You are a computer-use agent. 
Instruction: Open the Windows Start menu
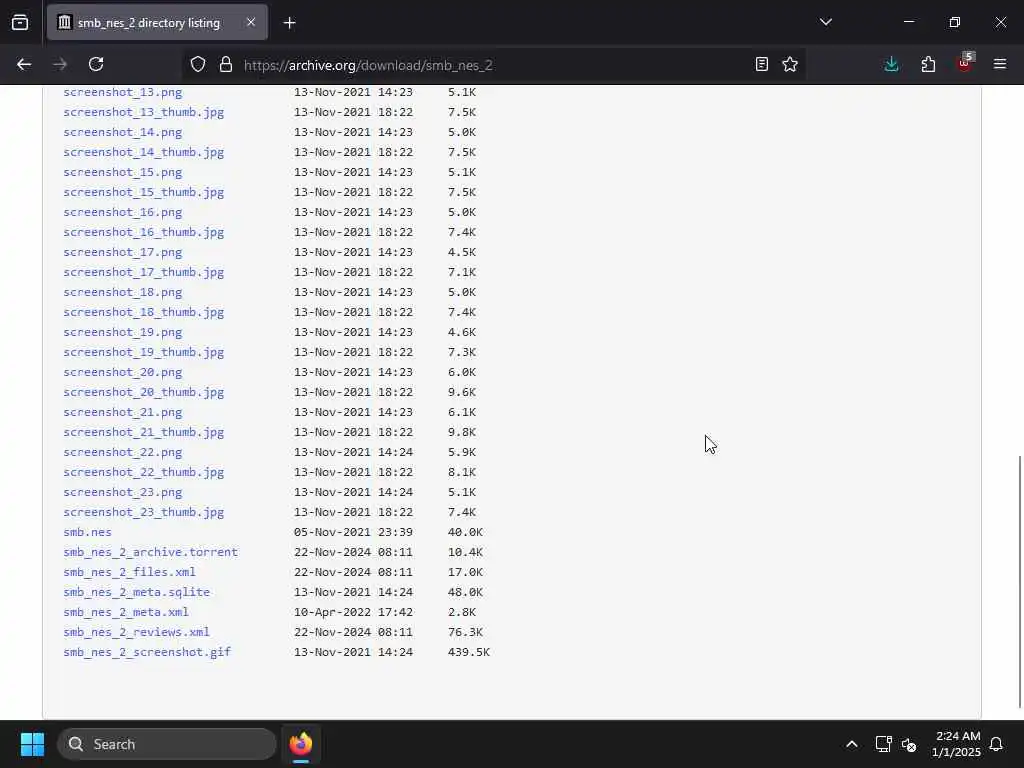click(32, 744)
